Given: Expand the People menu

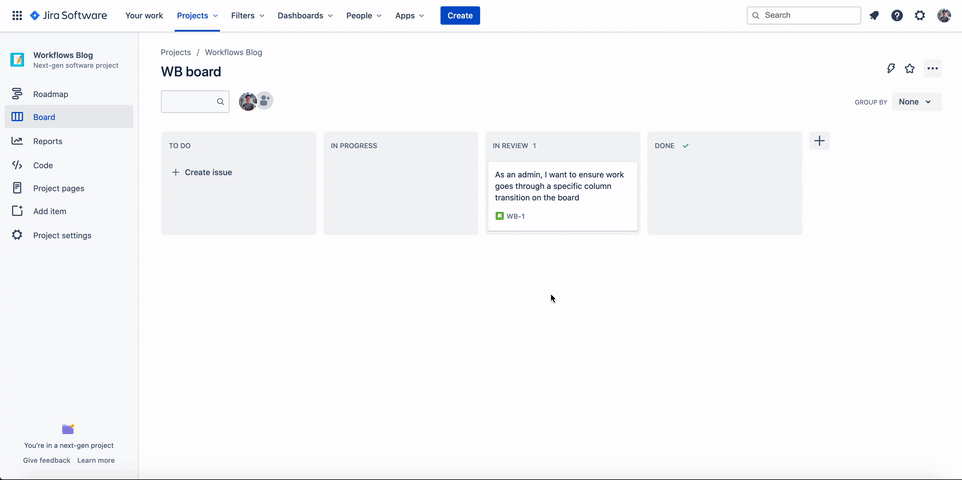Looking at the screenshot, I should (364, 15).
